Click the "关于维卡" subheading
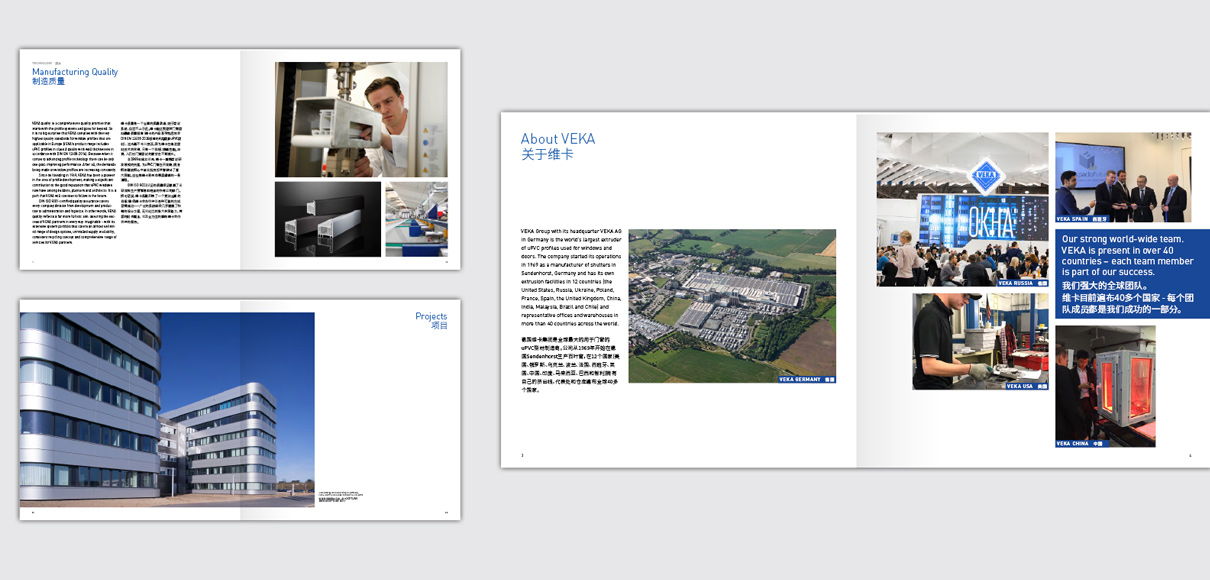Image resolution: width=1210 pixels, height=580 pixels. (x=547, y=155)
